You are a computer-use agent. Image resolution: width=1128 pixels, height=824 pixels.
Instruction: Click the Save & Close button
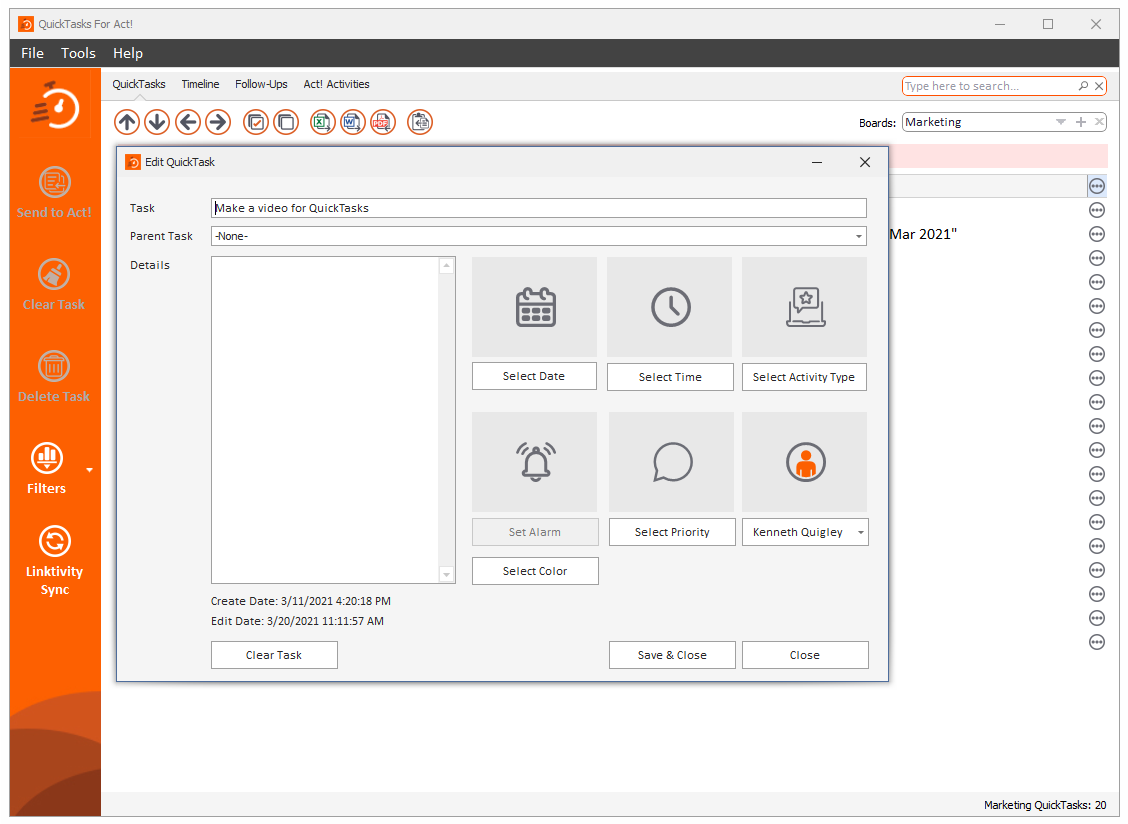(x=672, y=656)
